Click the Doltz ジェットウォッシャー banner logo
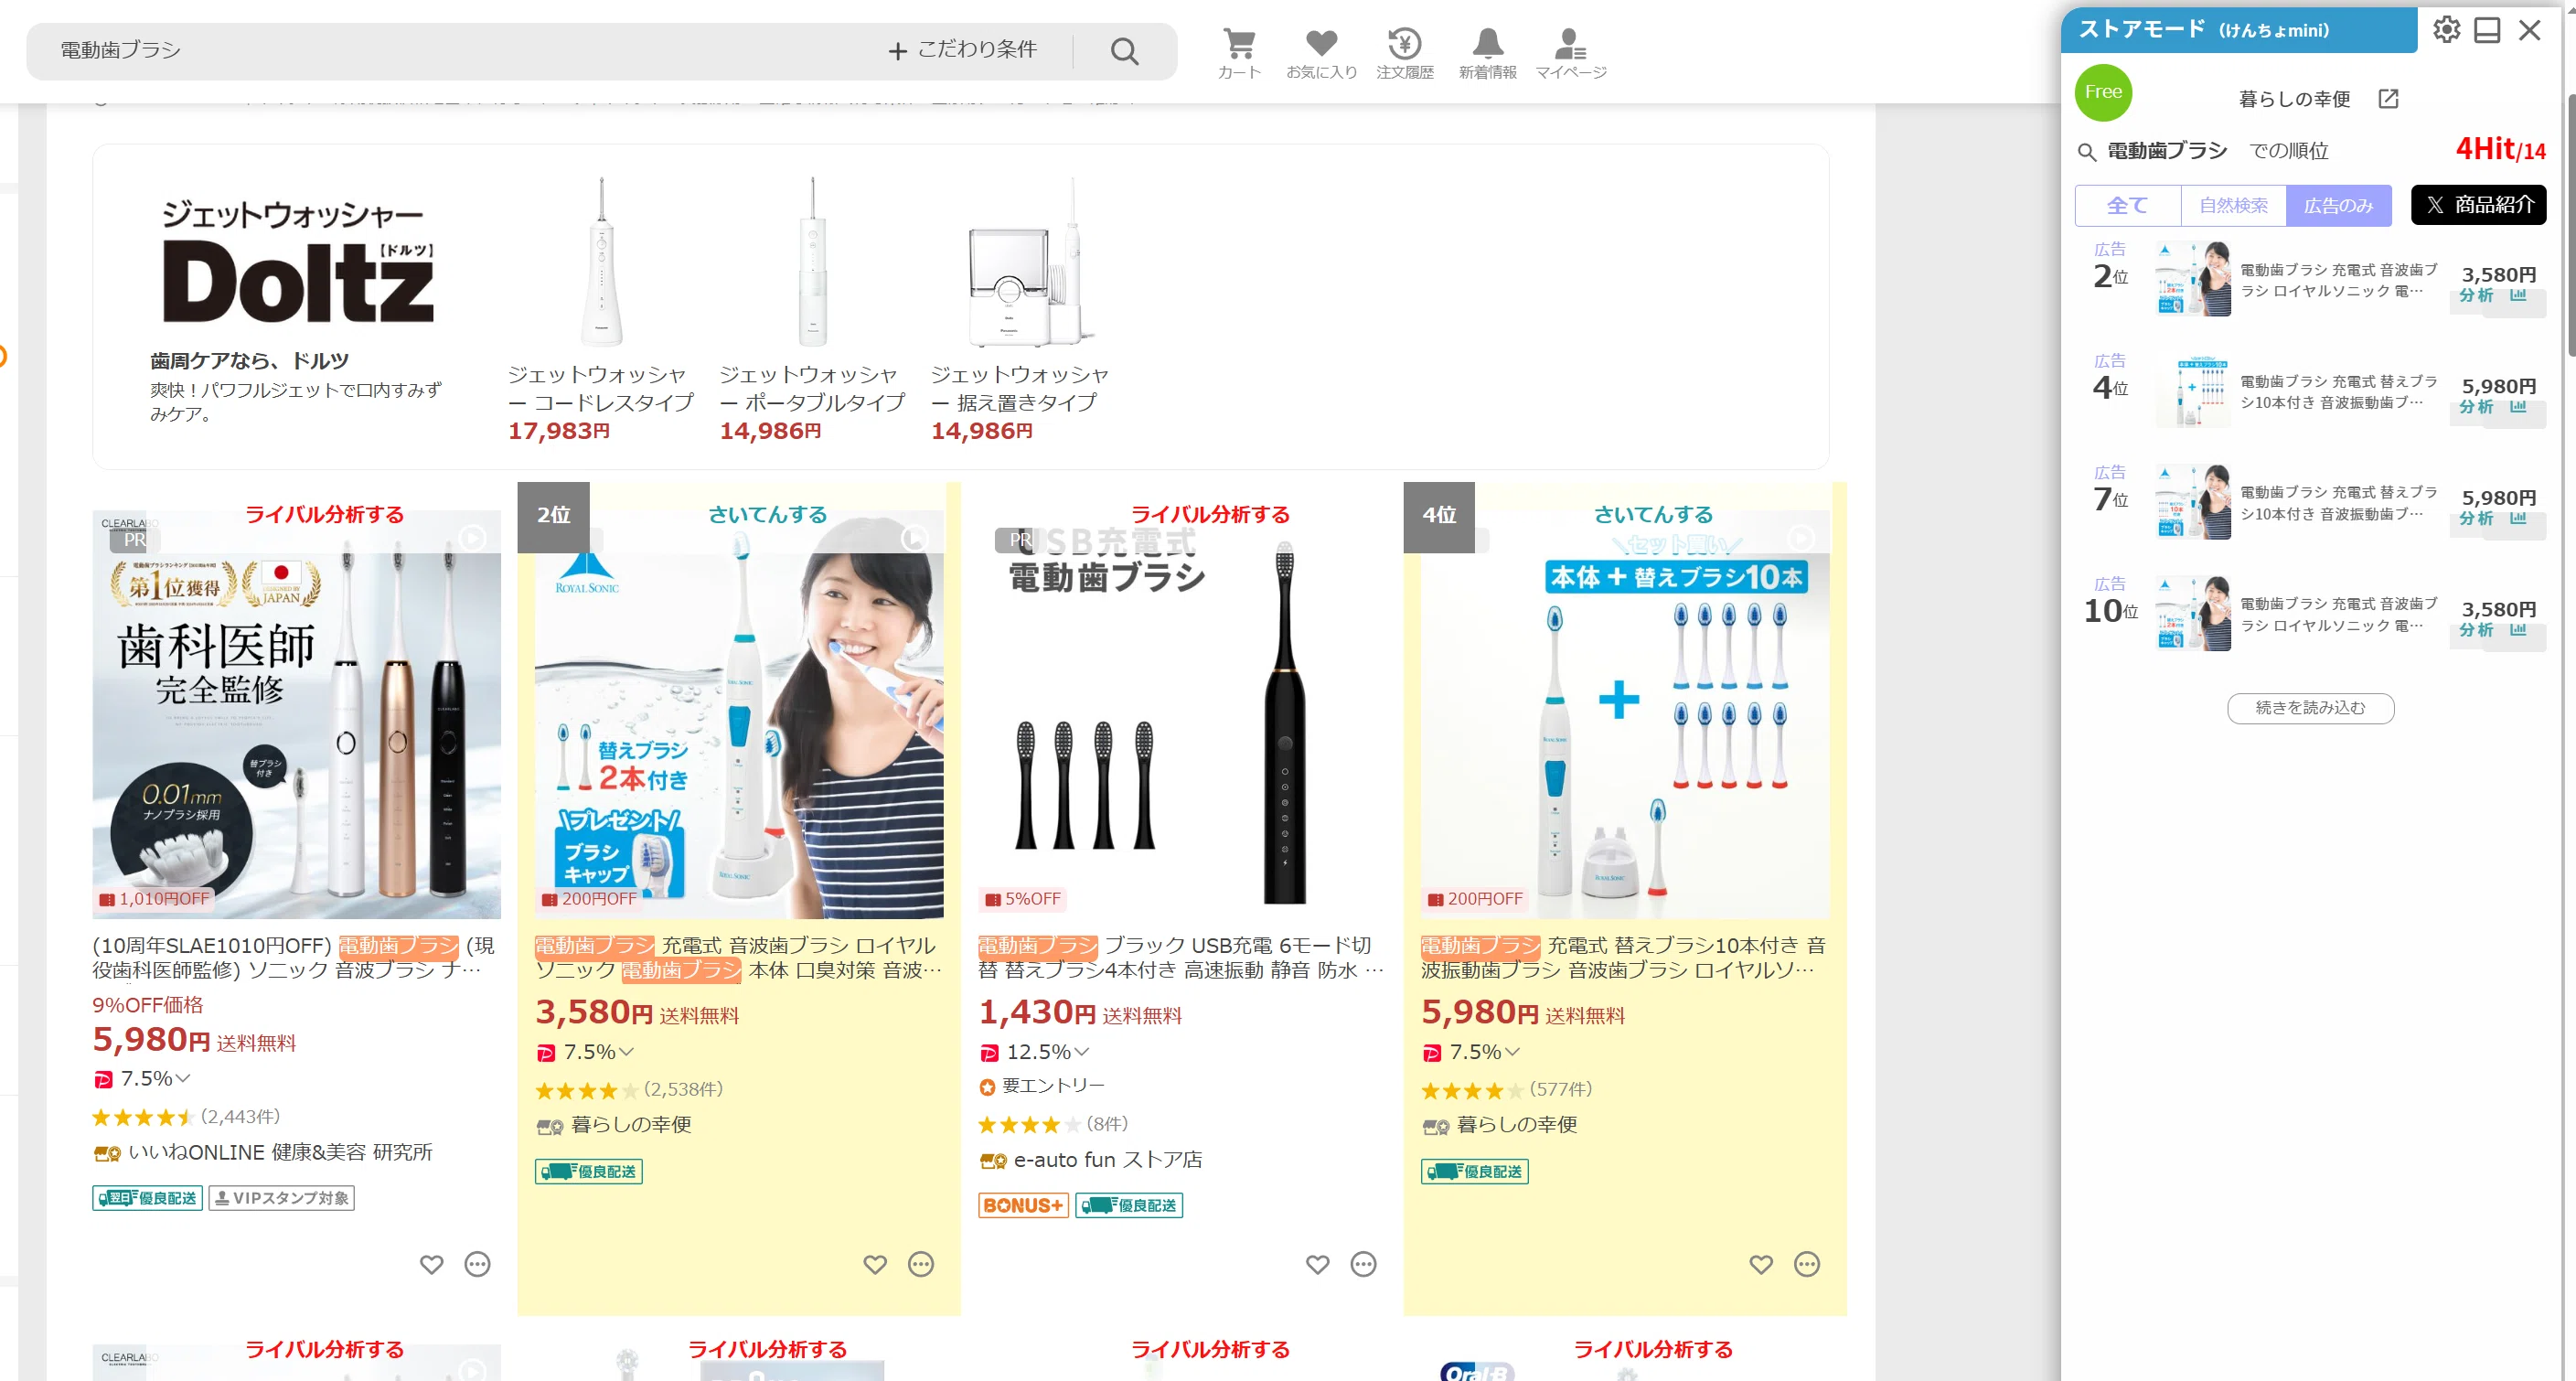This screenshot has width=2576, height=1381. pyautogui.click(x=298, y=262)
